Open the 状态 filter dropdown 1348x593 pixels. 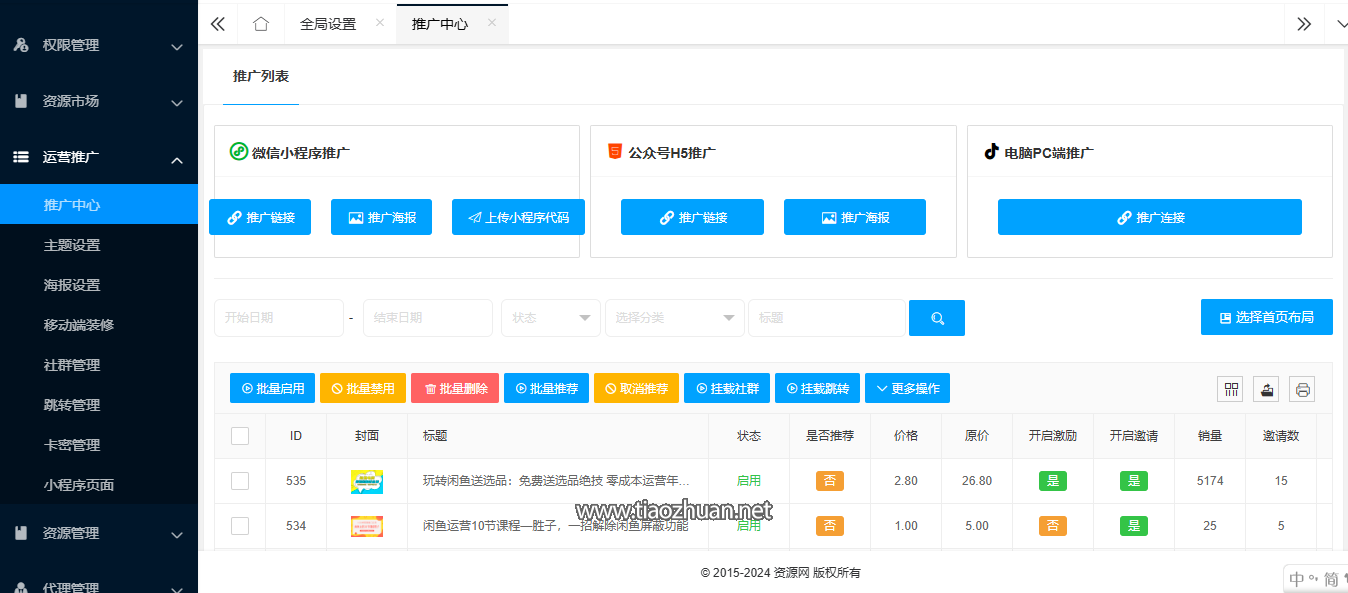[550, 318]
